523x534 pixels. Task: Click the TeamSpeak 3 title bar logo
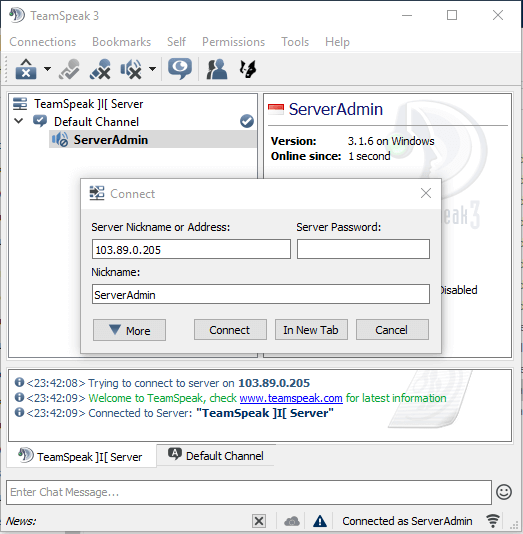coord(17,15)
